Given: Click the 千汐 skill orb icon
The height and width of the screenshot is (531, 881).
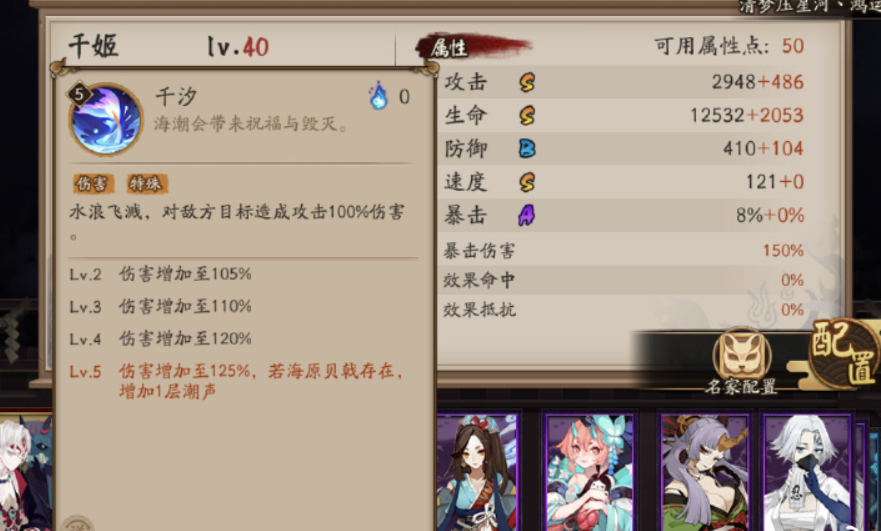Looking at the screenshot, I should tap(105, 119).
